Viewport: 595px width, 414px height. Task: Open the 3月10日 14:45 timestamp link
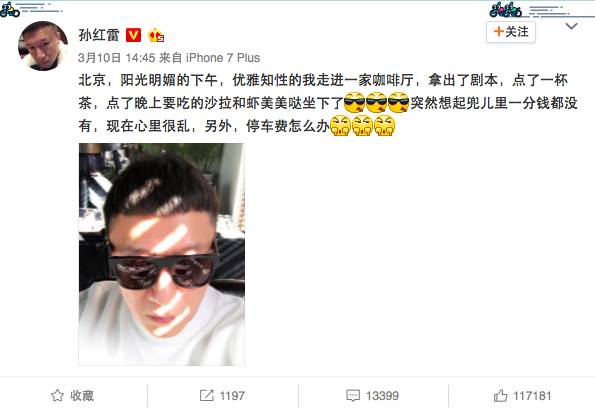(116, 58)
